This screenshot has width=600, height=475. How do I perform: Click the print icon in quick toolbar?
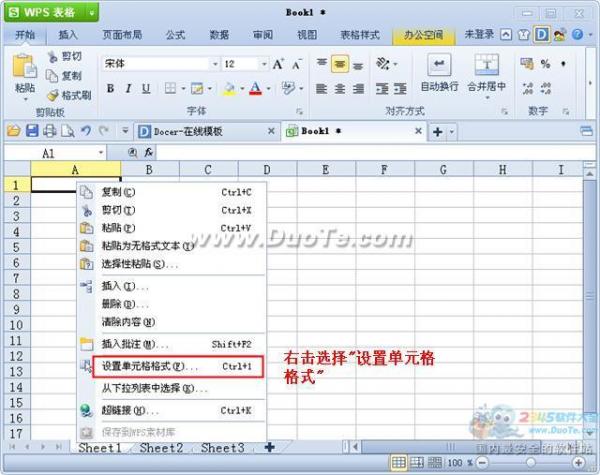[50, 131]
